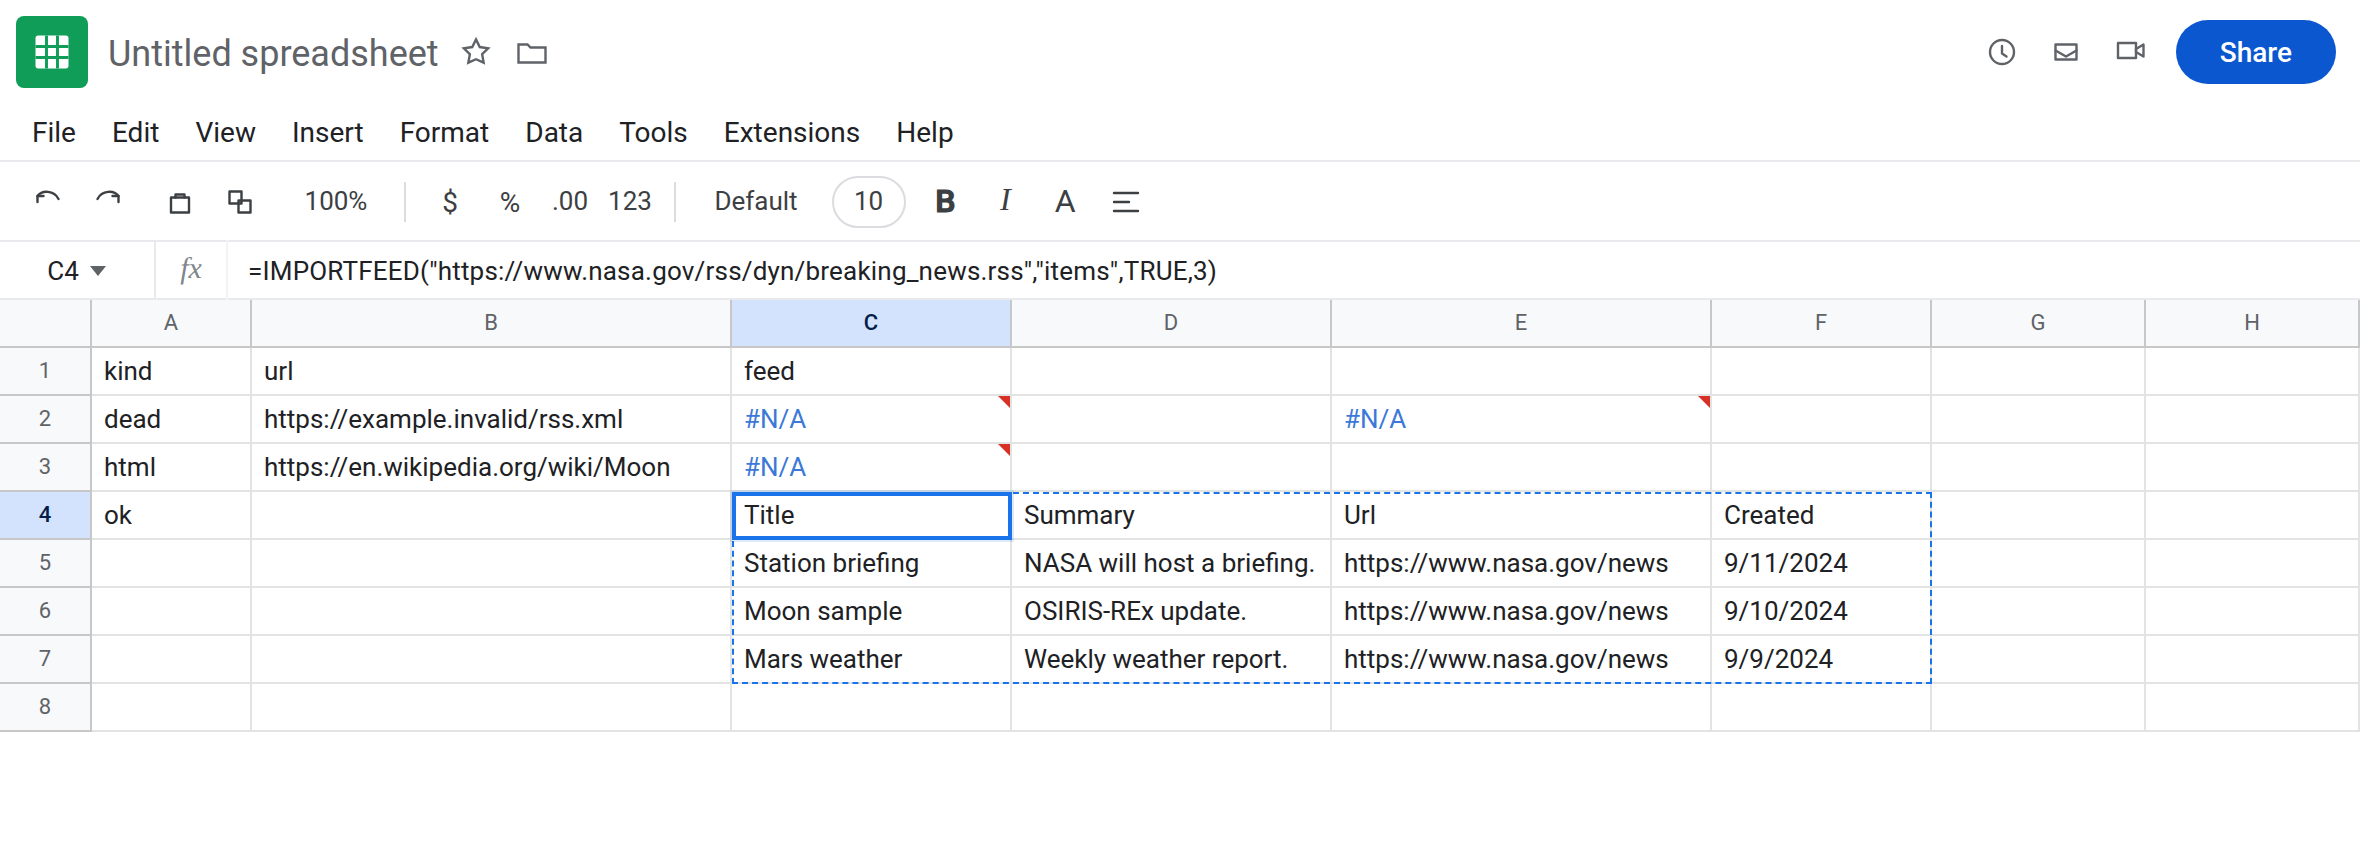
Task: Star the Untitled spreadsheet
Action: 476,52
